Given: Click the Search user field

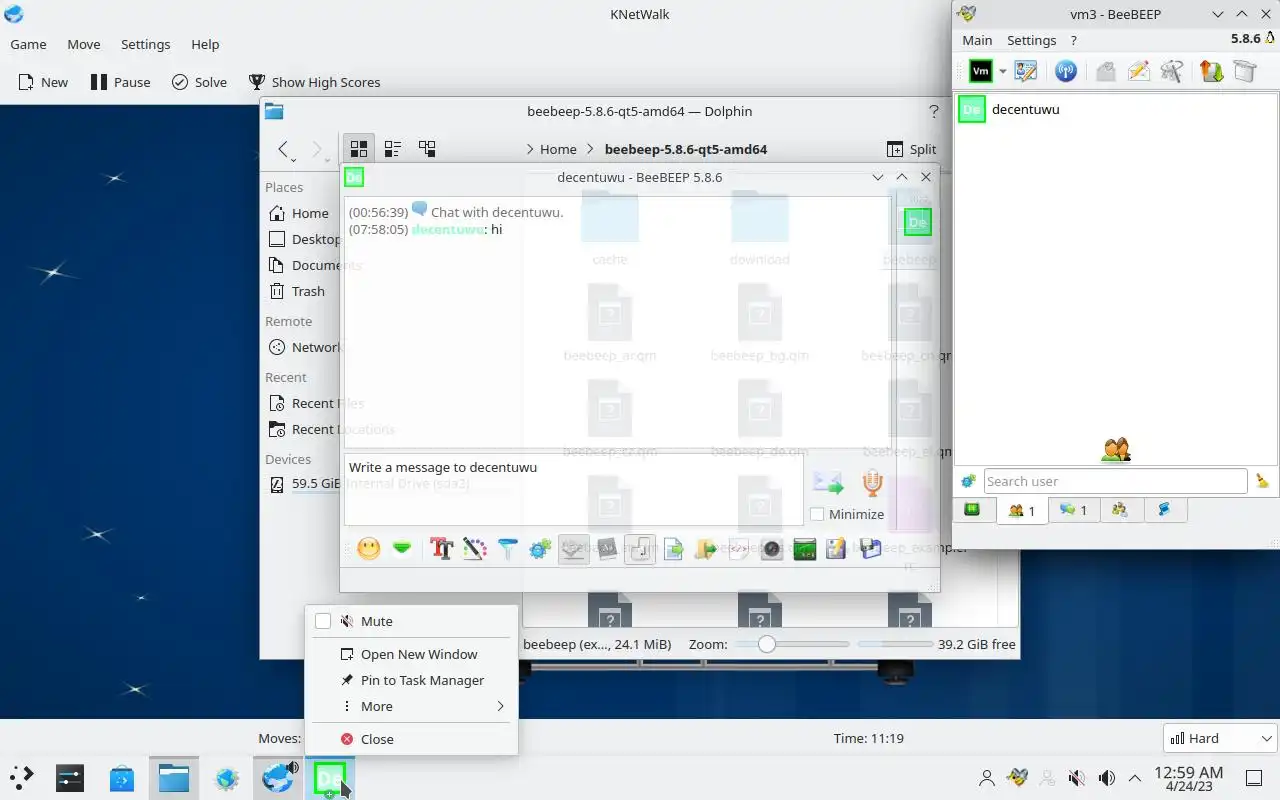Looking at the screenshot, I should (1115, 481).
